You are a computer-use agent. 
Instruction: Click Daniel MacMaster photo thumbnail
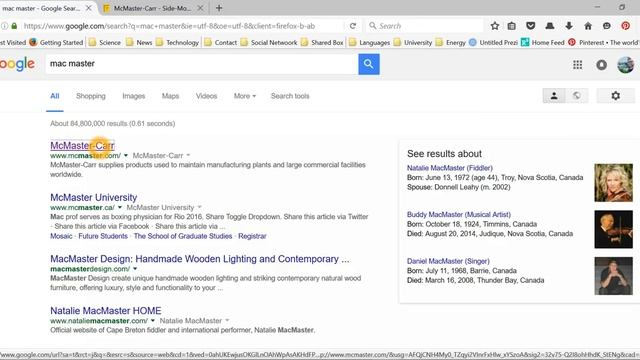[613, 276]
